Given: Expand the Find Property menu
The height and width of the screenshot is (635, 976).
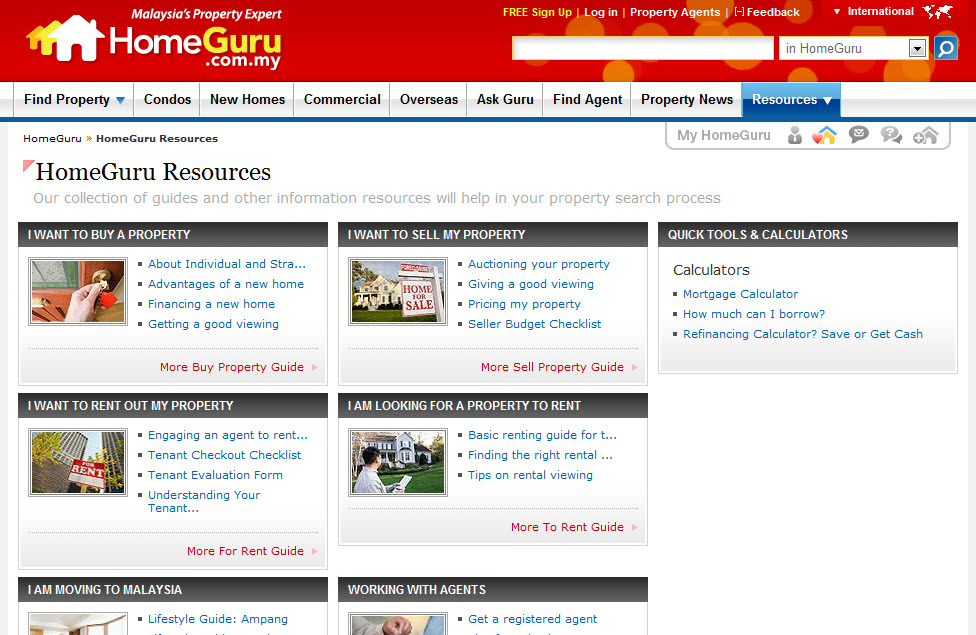Looking at the screenshot, I should 74,100.
